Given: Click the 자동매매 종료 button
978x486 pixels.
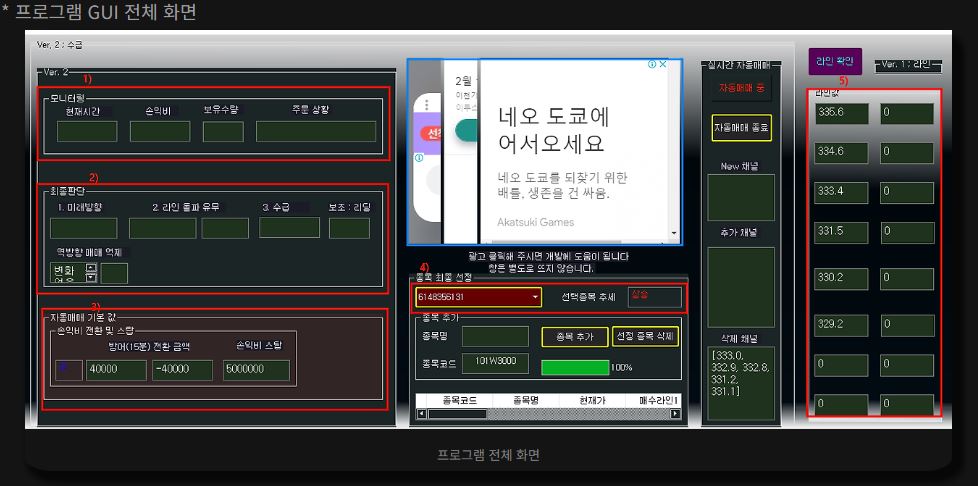Looking at the screenshot, I should click(742, 128).
